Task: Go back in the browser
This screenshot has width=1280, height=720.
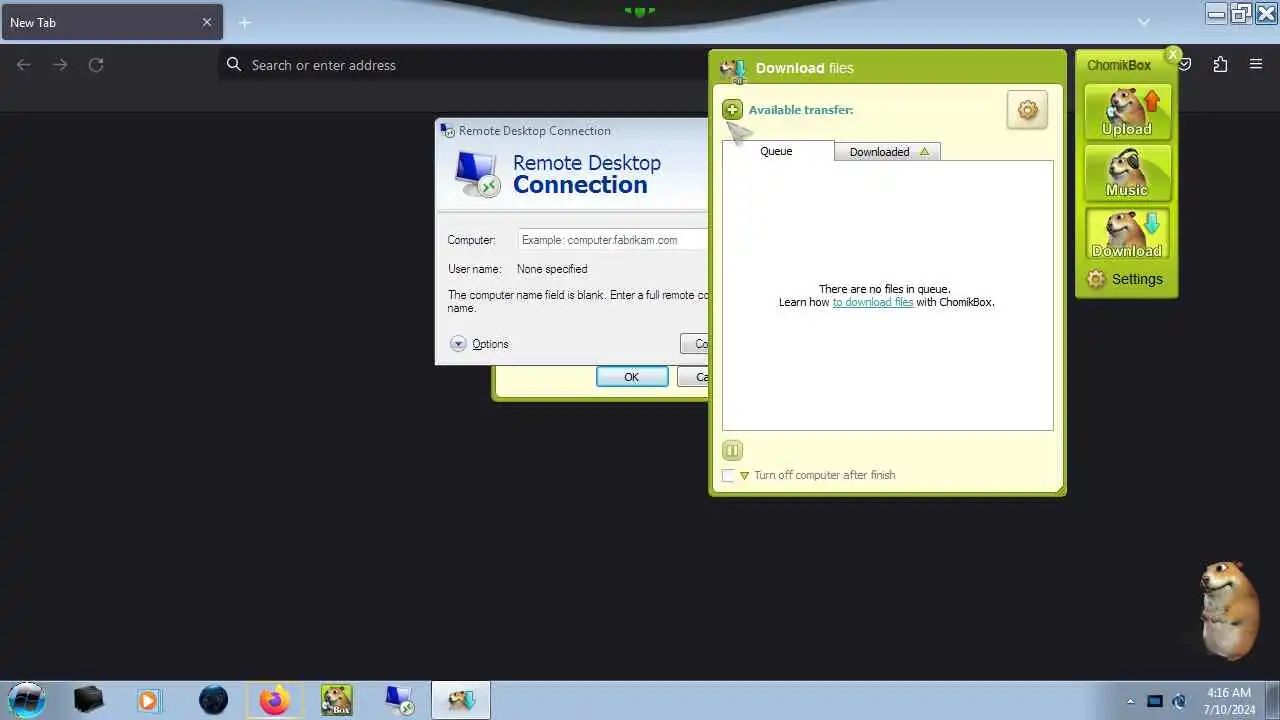Action: (24, 65)
